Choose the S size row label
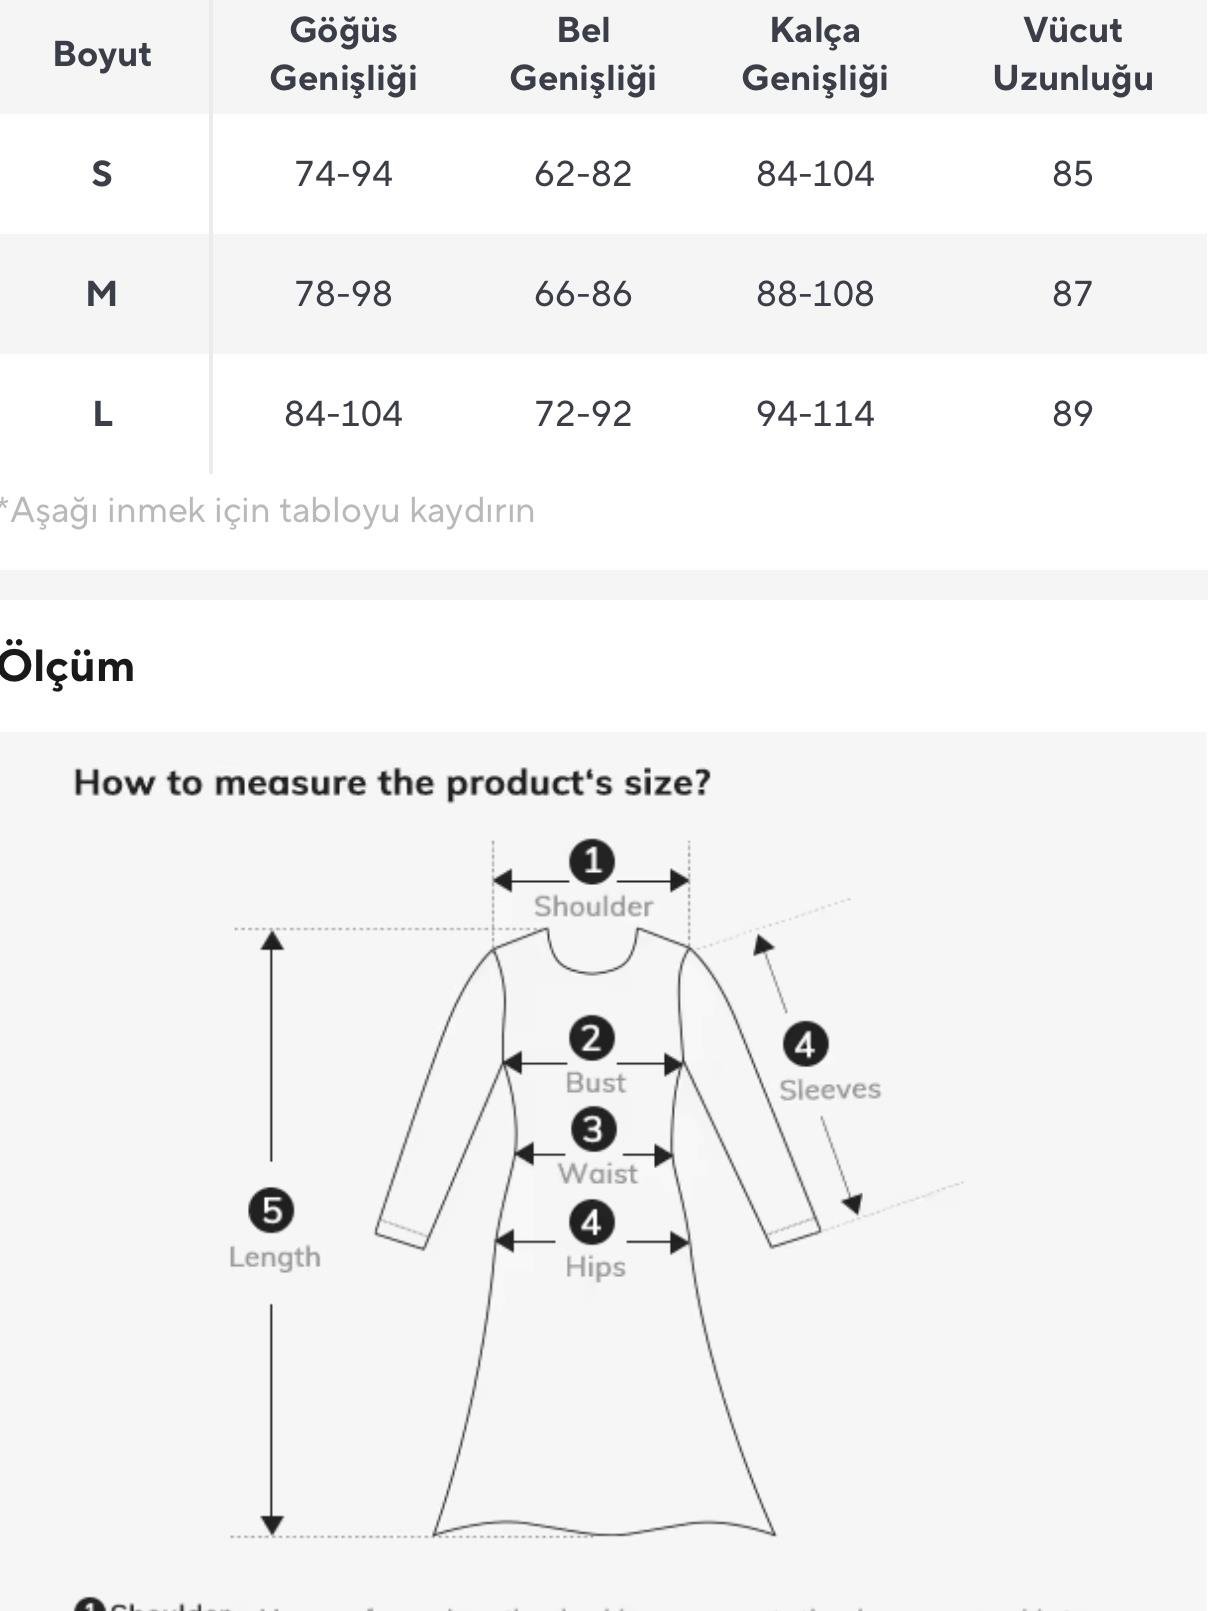The image size is (1208, 1611). [x=102, y=174]
